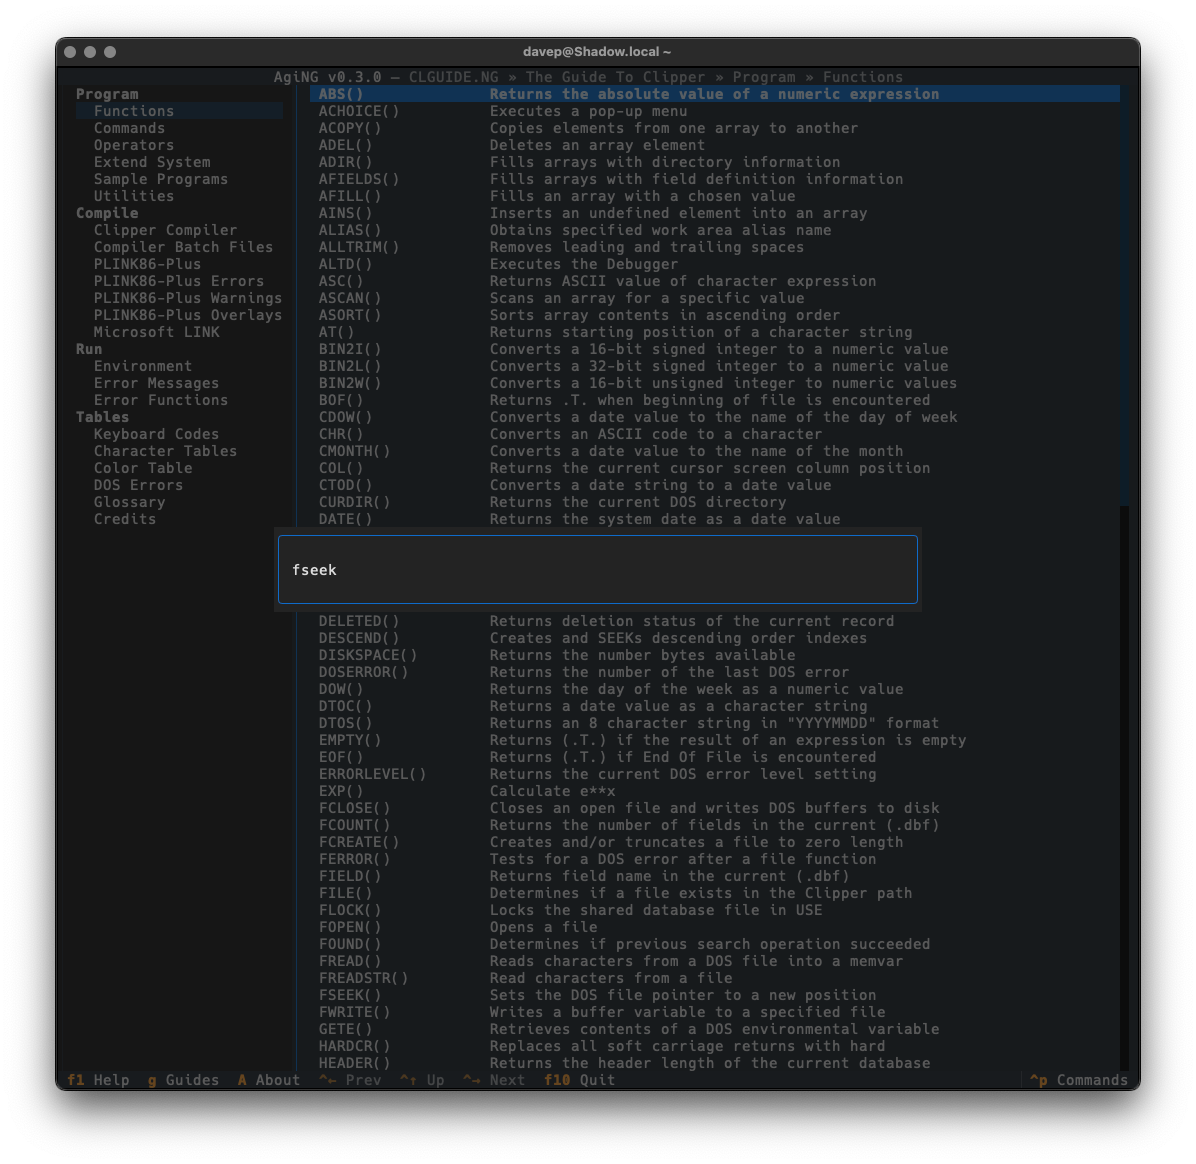
Task: Open the Color Table menu entry
Action: point(143,468)
